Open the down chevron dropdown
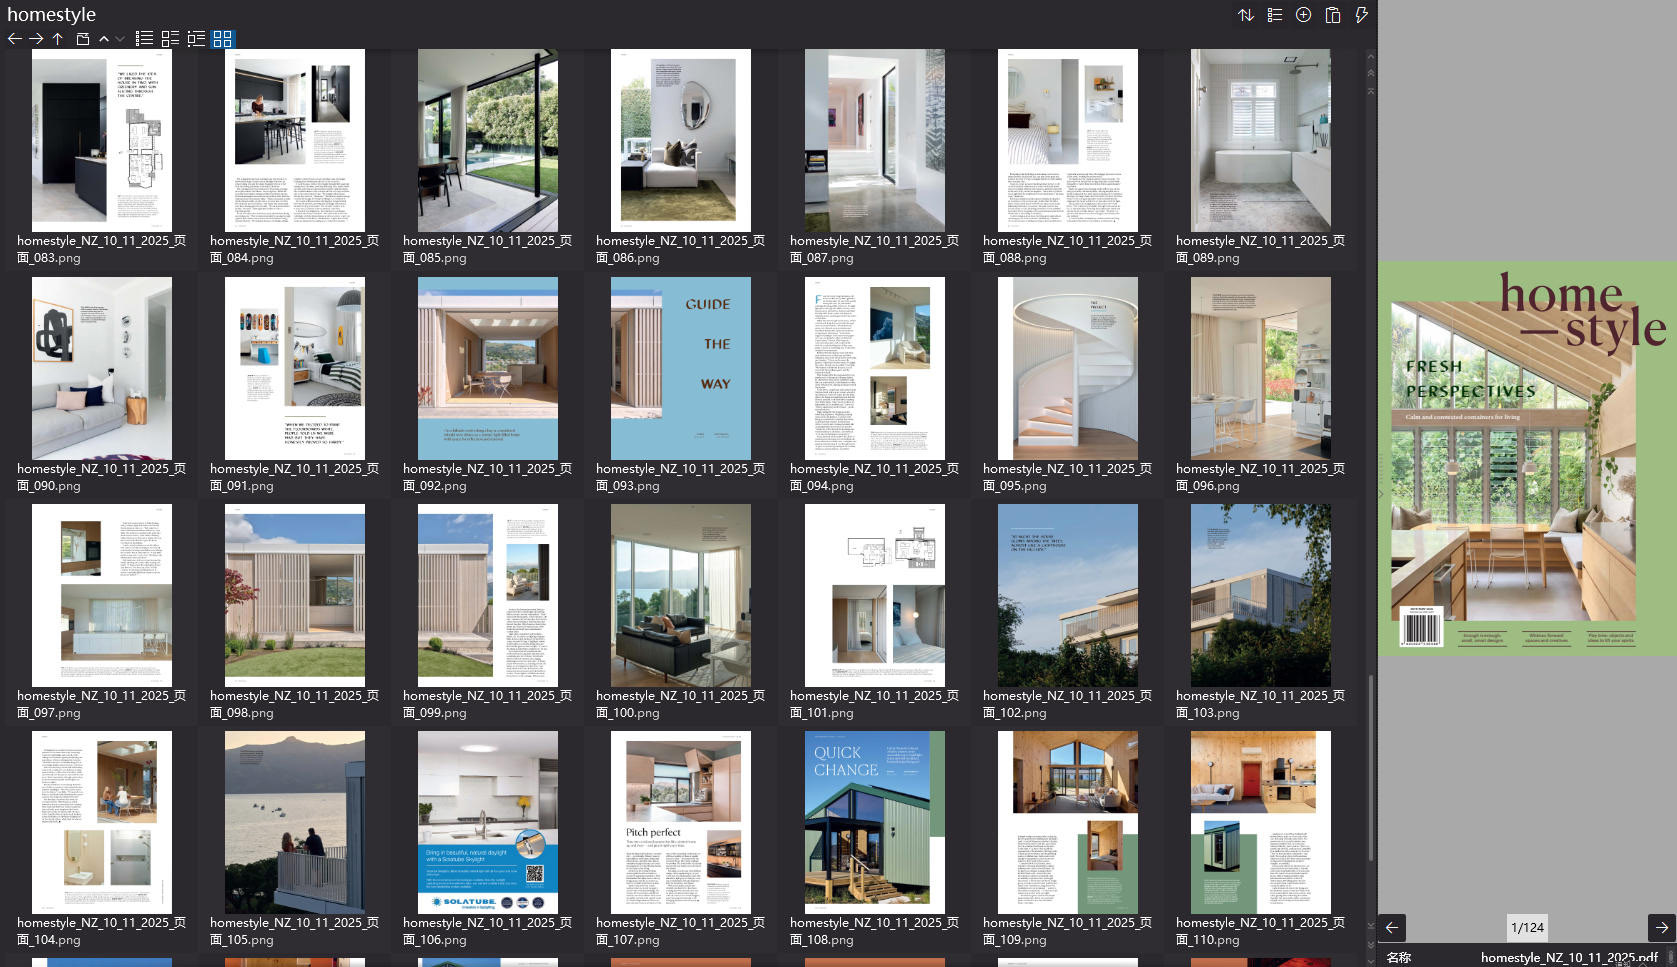Viewport: 1677px width, 967px height. tap(120, 39)
